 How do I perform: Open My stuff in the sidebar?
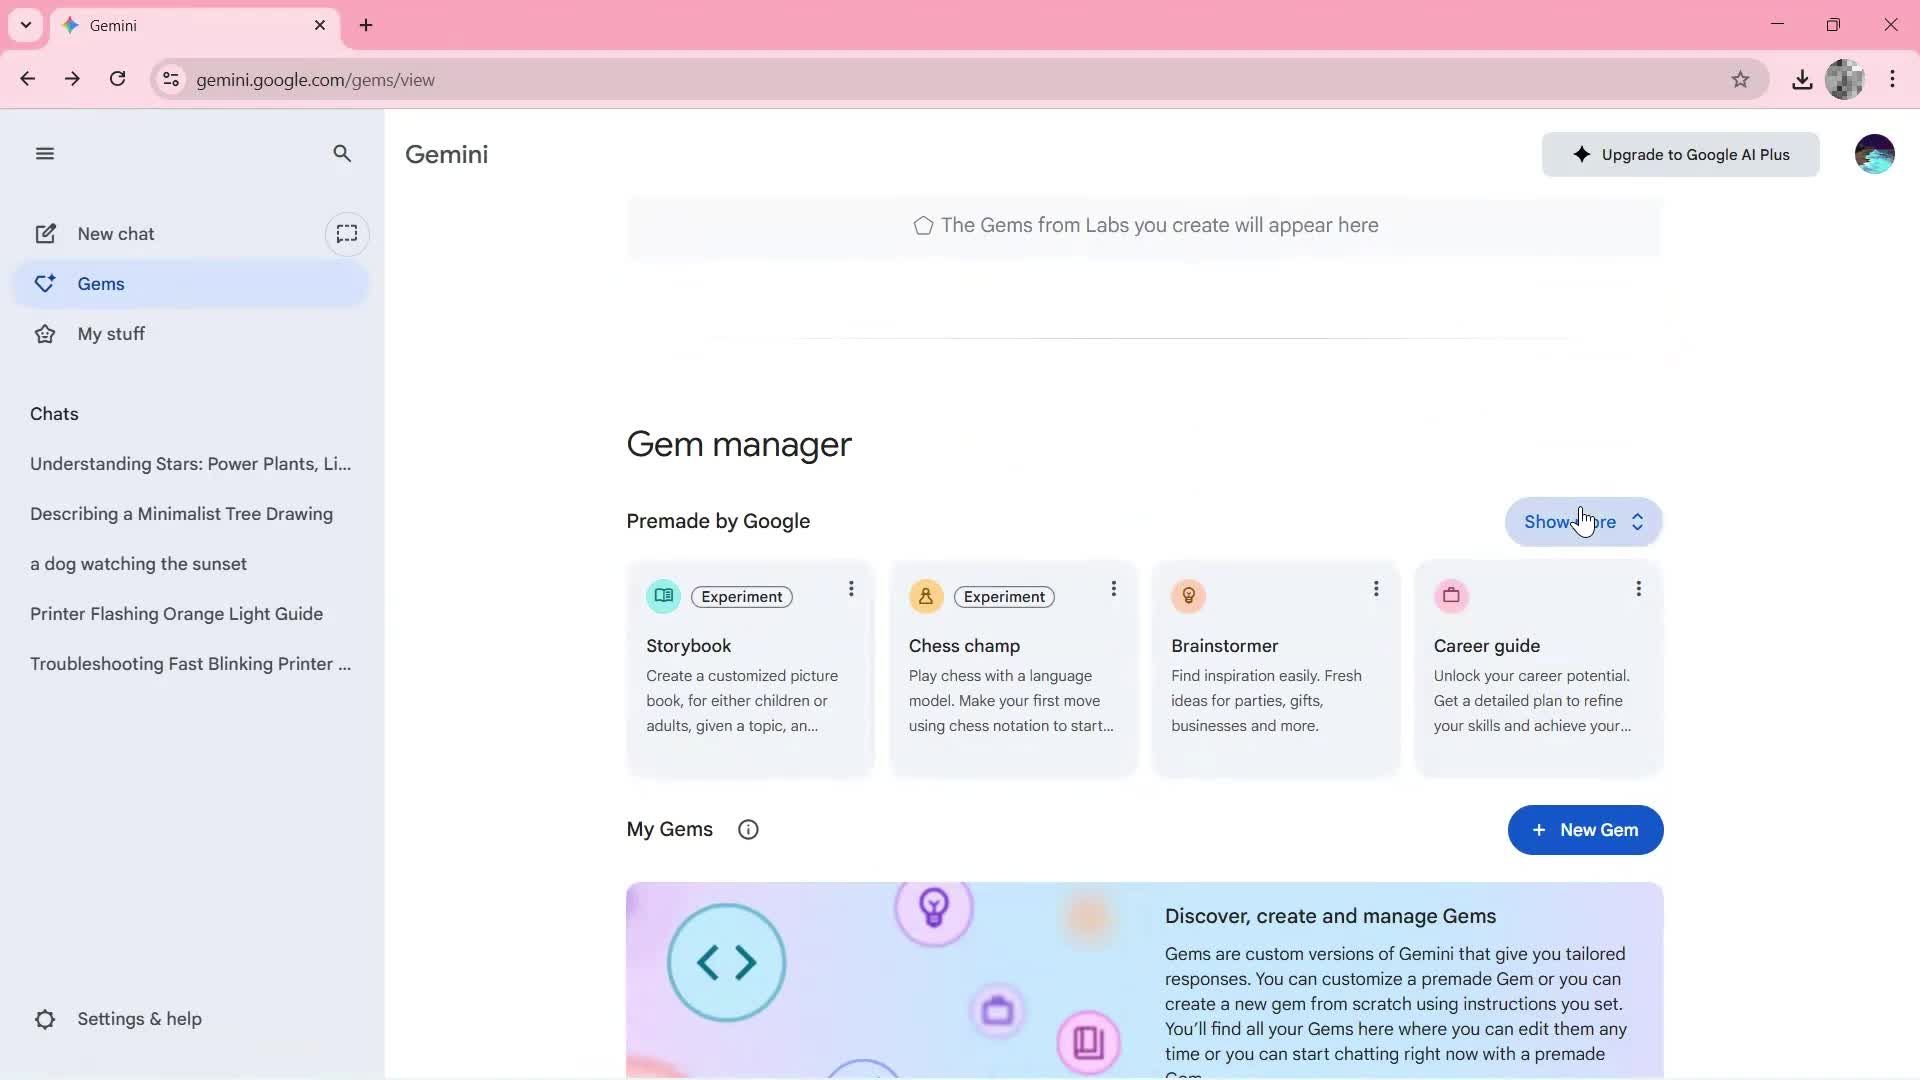111,334
